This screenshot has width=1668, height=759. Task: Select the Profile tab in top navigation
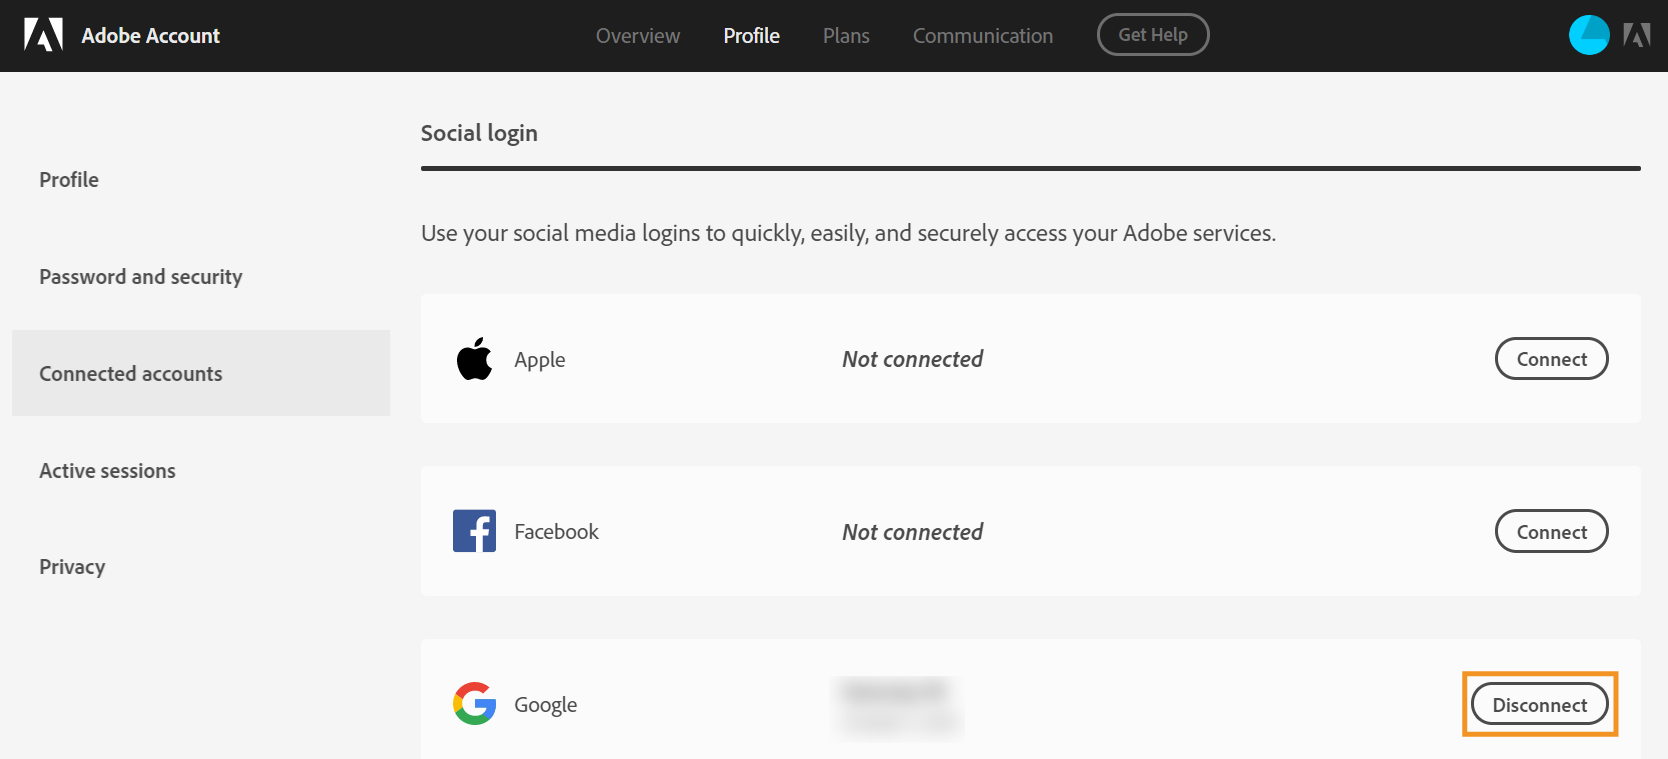(x=752, y=36)
